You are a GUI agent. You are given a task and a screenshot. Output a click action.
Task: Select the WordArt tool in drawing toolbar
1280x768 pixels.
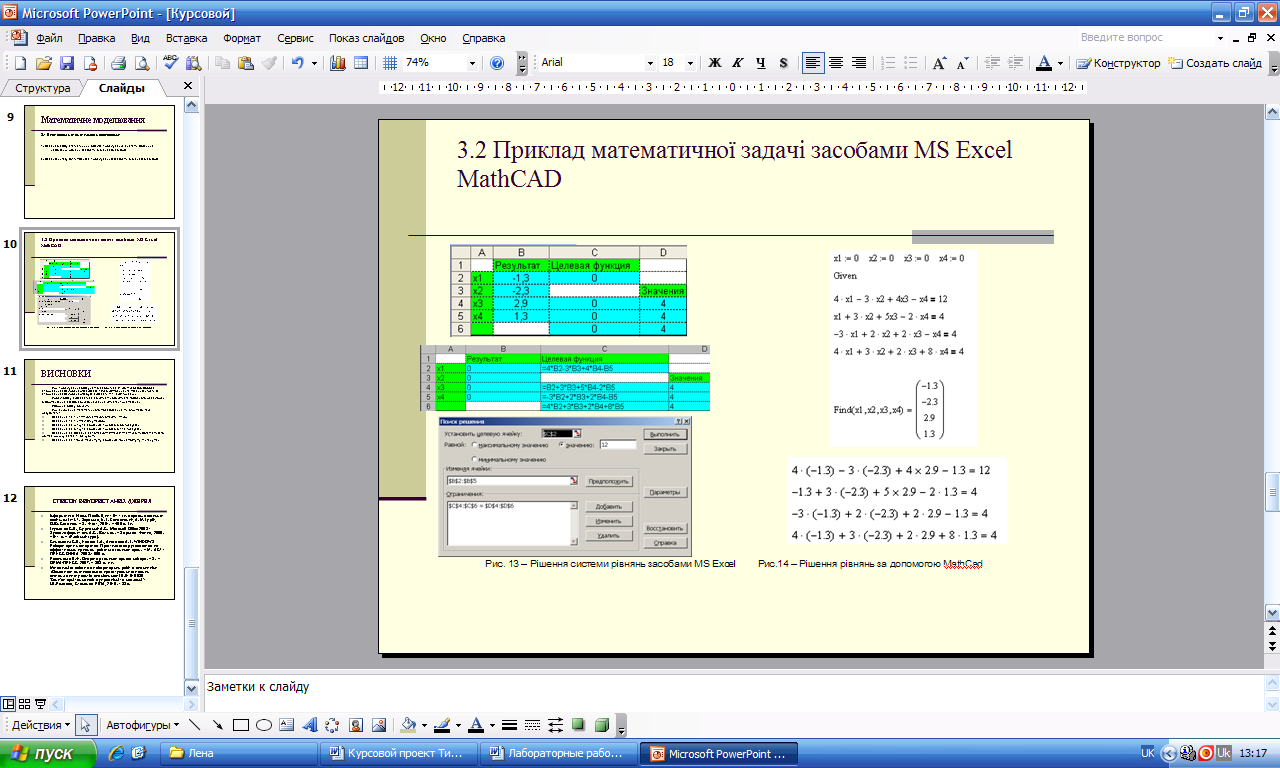pyautogui.click(x=309, y=725)
